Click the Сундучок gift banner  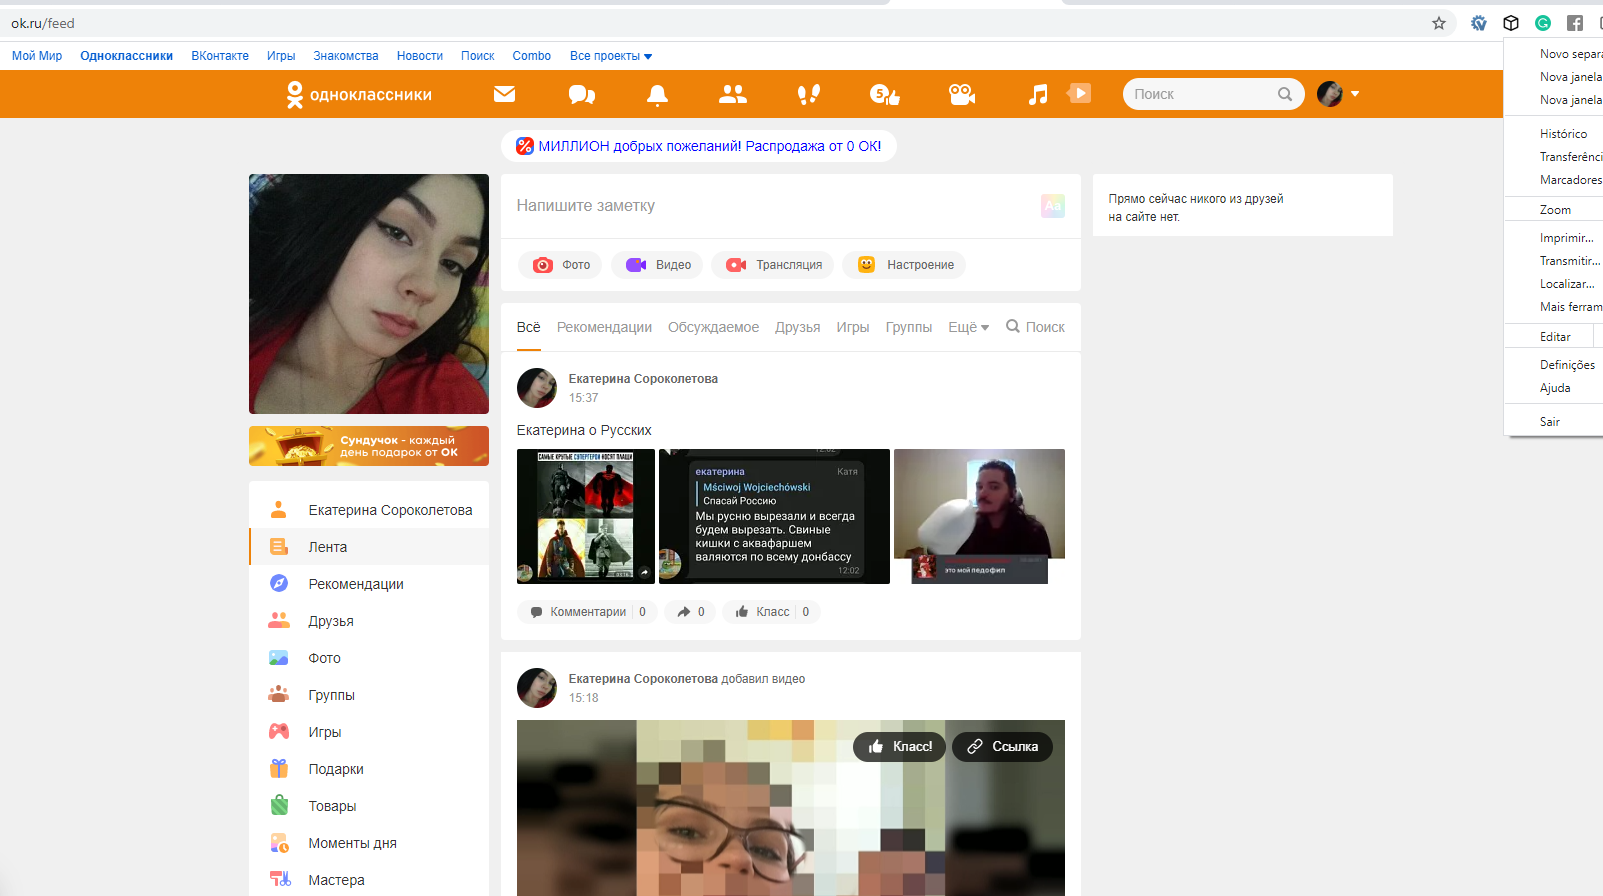[369, 446]
